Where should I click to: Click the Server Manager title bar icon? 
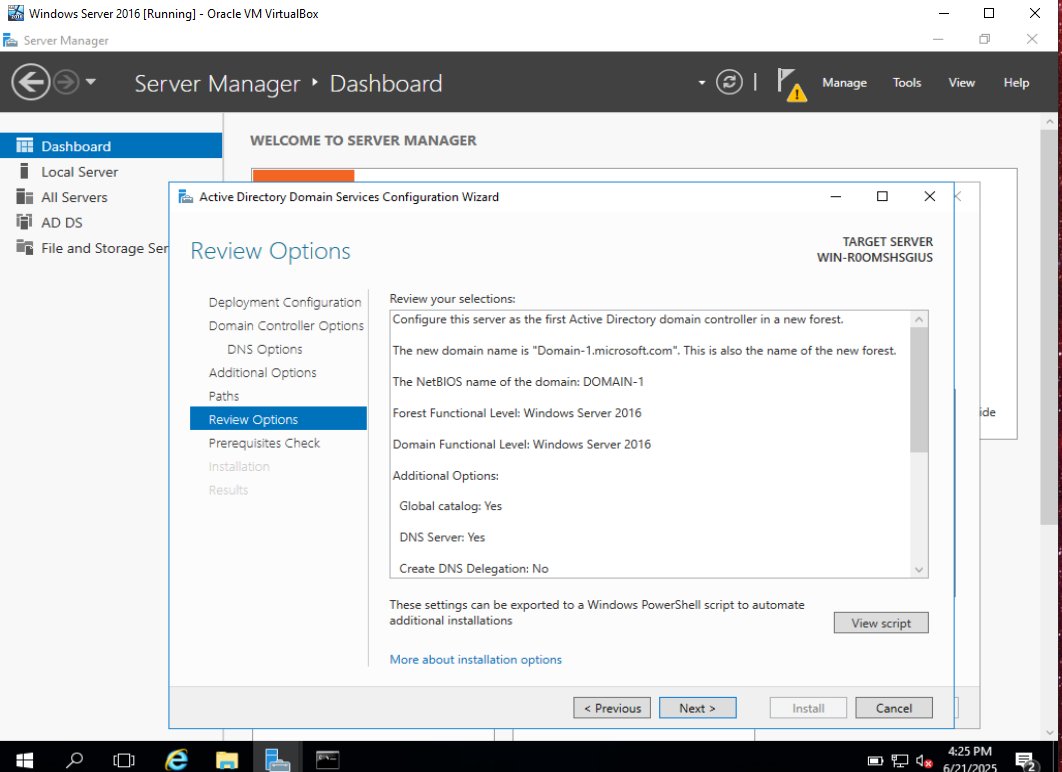(x=10, y=41)
